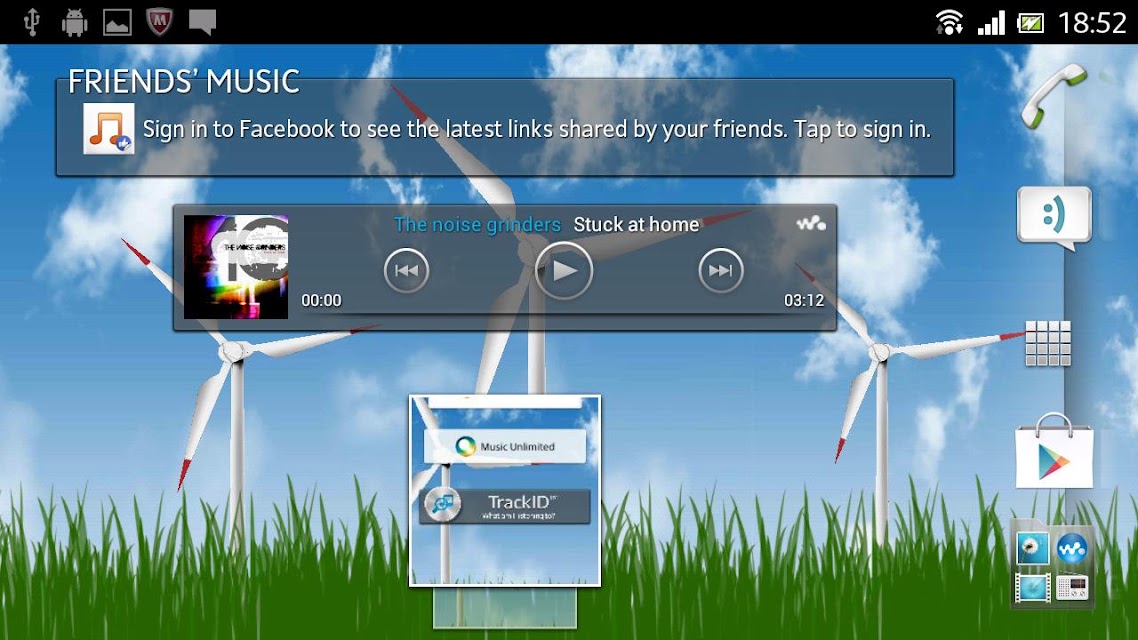The height and width of the screenshot is (640, 1138).
Task: Open the Album app in media folder
Action: (x=1032, y=549)
